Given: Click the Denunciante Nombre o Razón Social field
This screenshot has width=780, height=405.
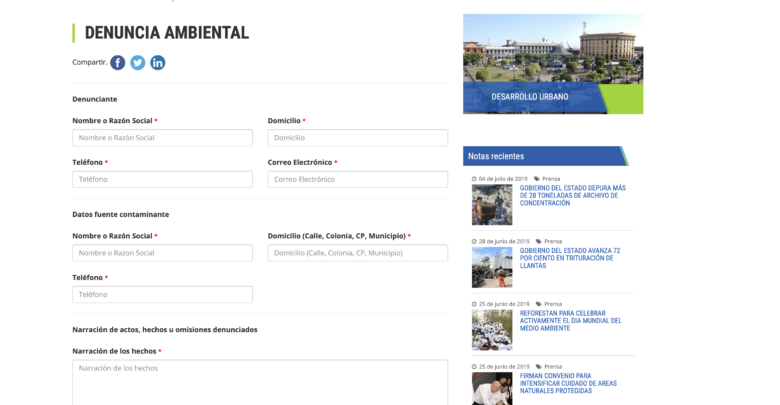Looking at the screenshot, I should pyautogui.click(x=162, y=138).
